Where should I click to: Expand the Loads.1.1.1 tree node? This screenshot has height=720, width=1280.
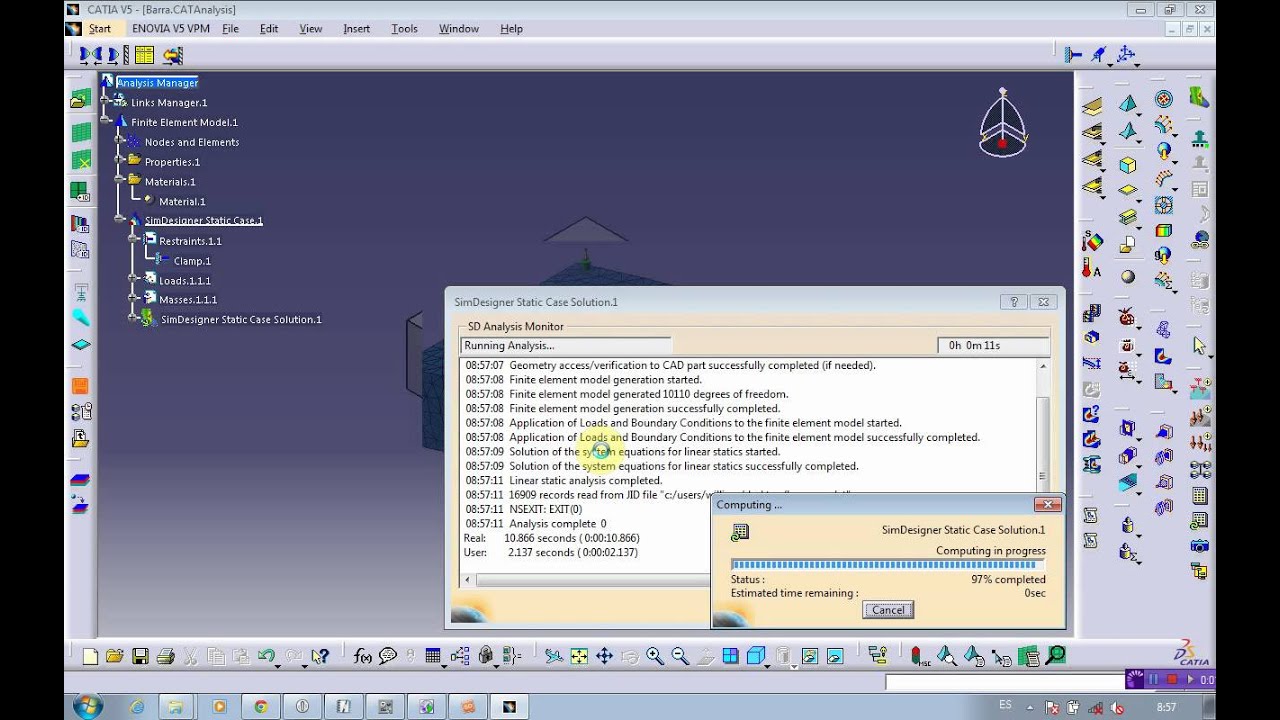coord(133,279)
